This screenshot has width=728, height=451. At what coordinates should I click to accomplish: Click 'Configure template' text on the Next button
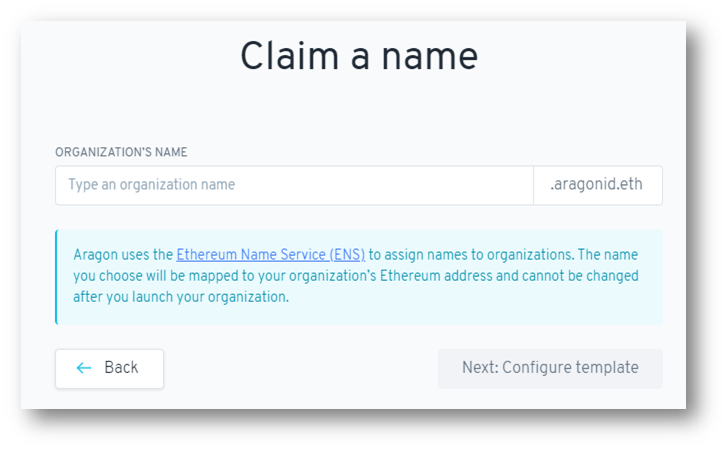(571, 368)
